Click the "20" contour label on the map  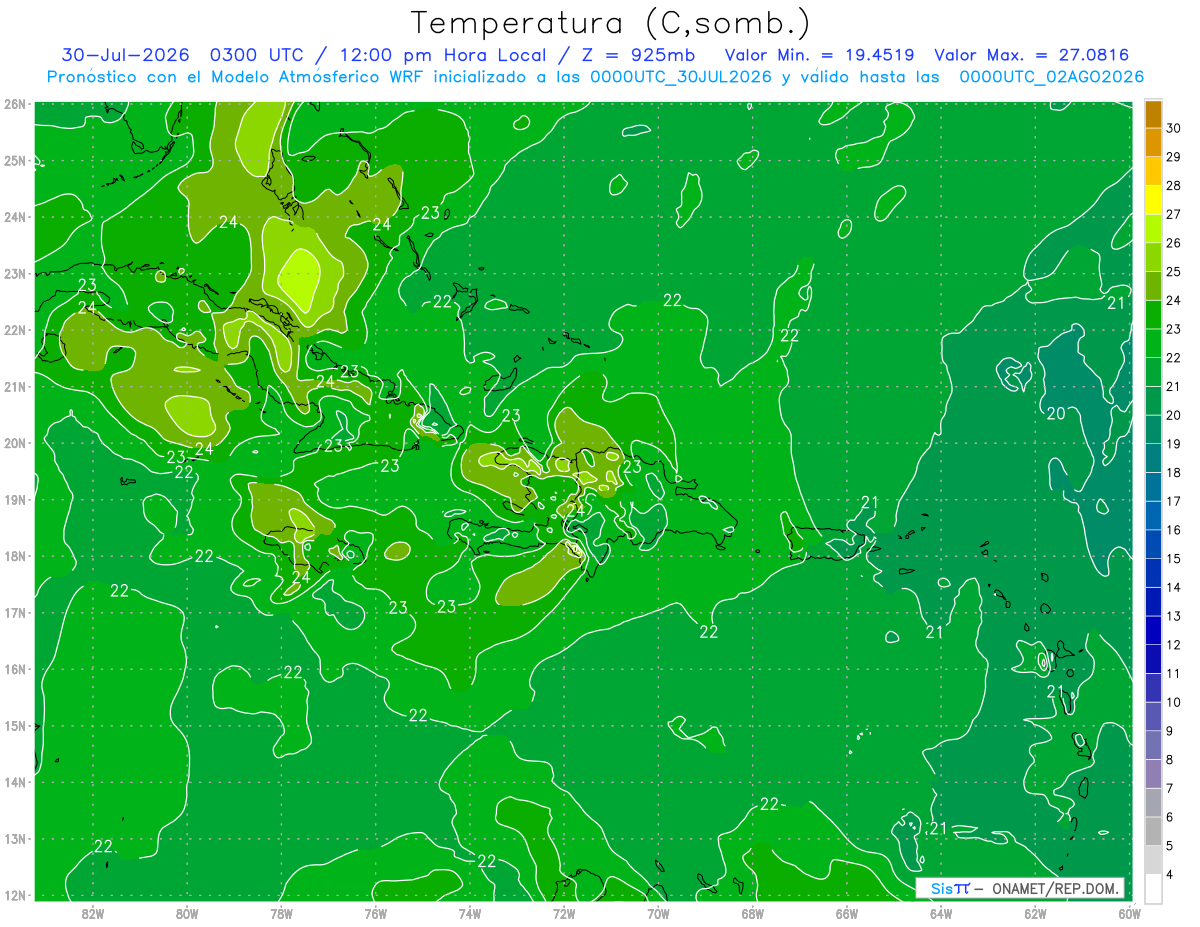(1056, 413)
